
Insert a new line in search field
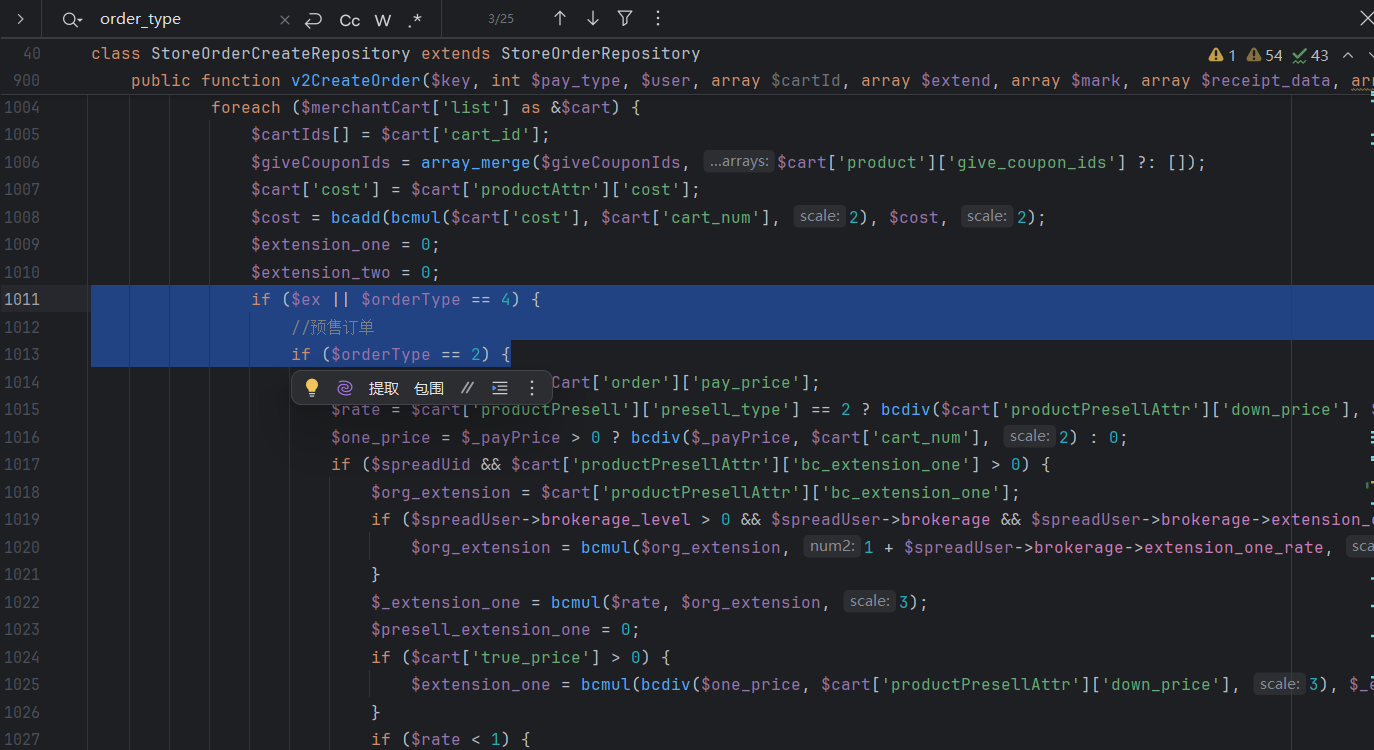[x=313, y=19]
